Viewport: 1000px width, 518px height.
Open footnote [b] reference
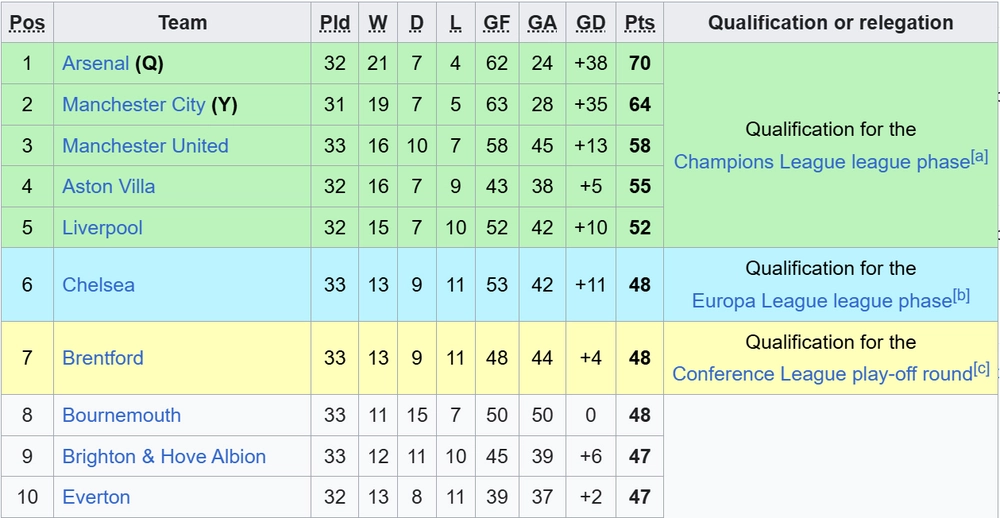(x=961, y=296)
